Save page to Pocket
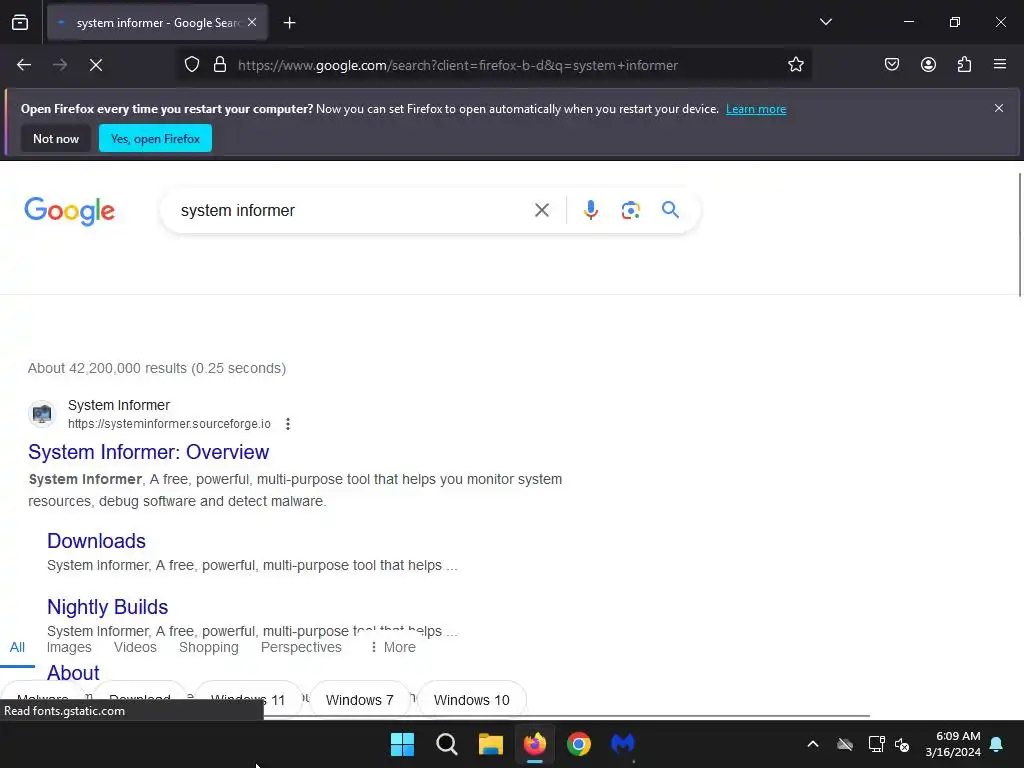 pos(891,65)
